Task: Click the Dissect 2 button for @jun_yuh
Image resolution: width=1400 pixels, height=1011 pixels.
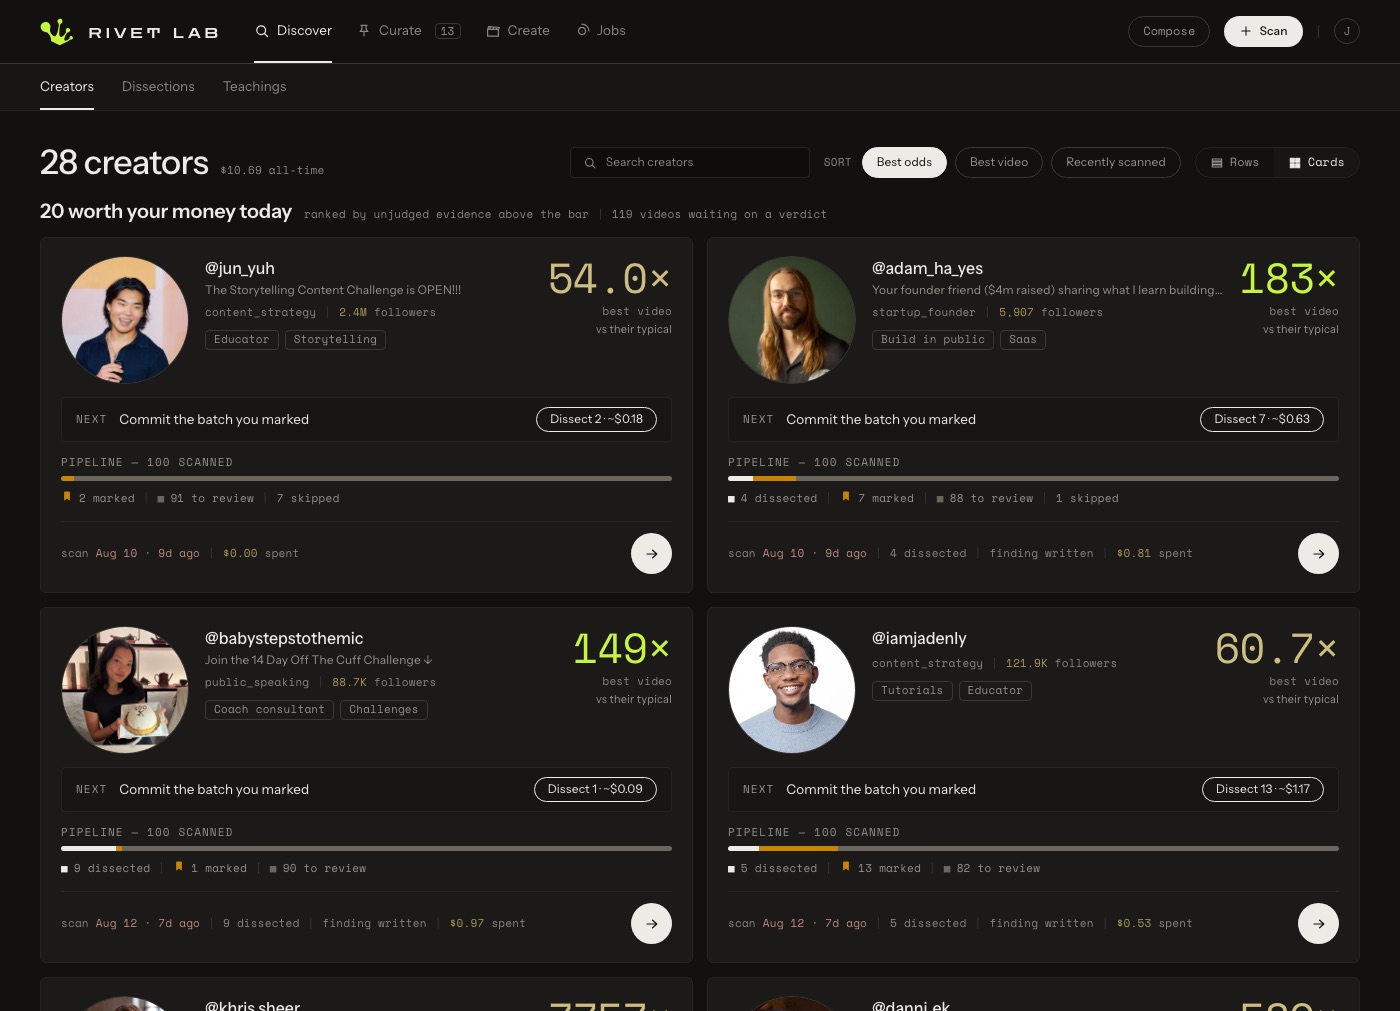Action: pyautogui.click(x=596, y=419)
